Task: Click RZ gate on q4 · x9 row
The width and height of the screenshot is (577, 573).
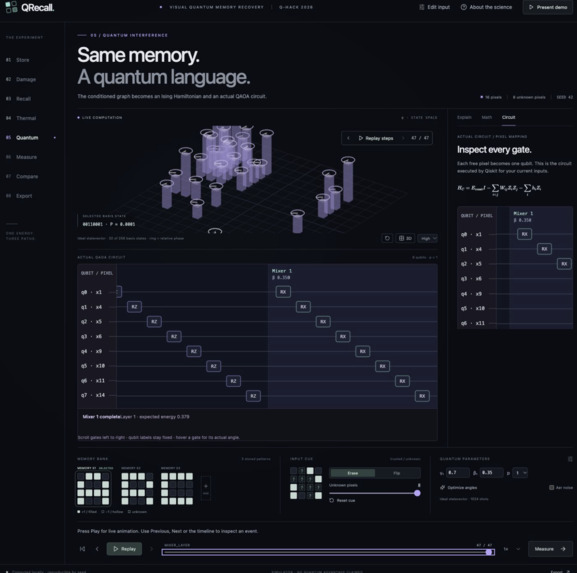Action: point(194,351)
